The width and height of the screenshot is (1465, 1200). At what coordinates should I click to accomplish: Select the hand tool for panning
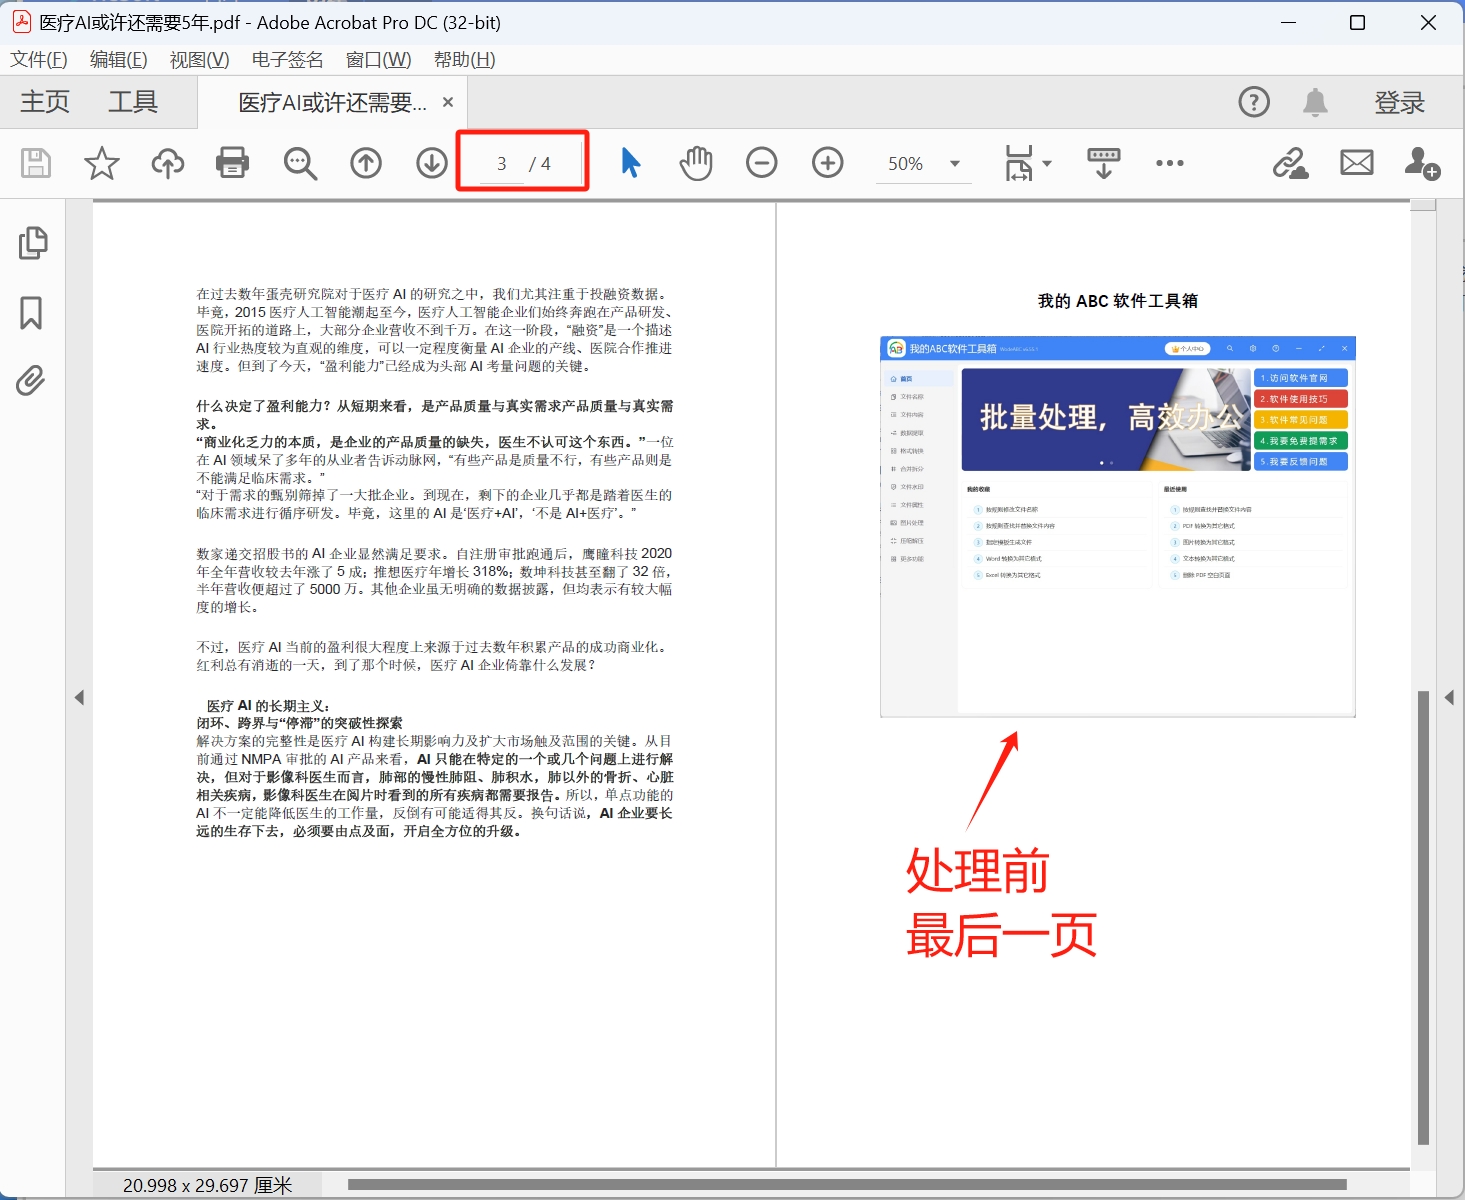[695, 163]
